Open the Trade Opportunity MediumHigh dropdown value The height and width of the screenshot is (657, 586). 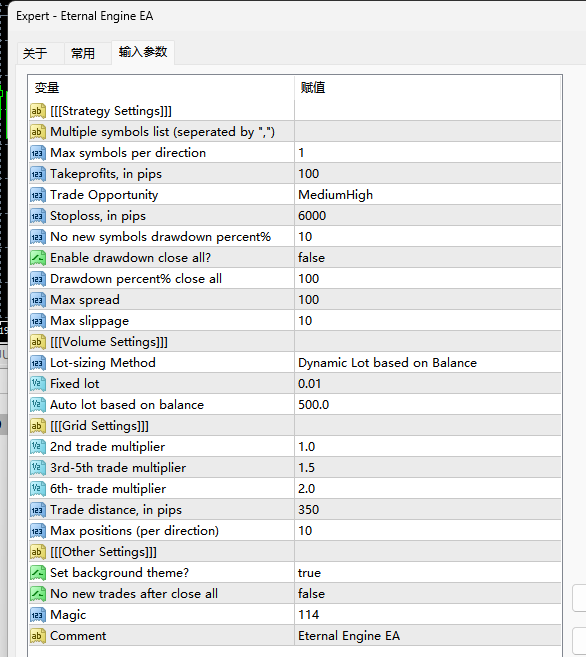click(x=428, y=195)
